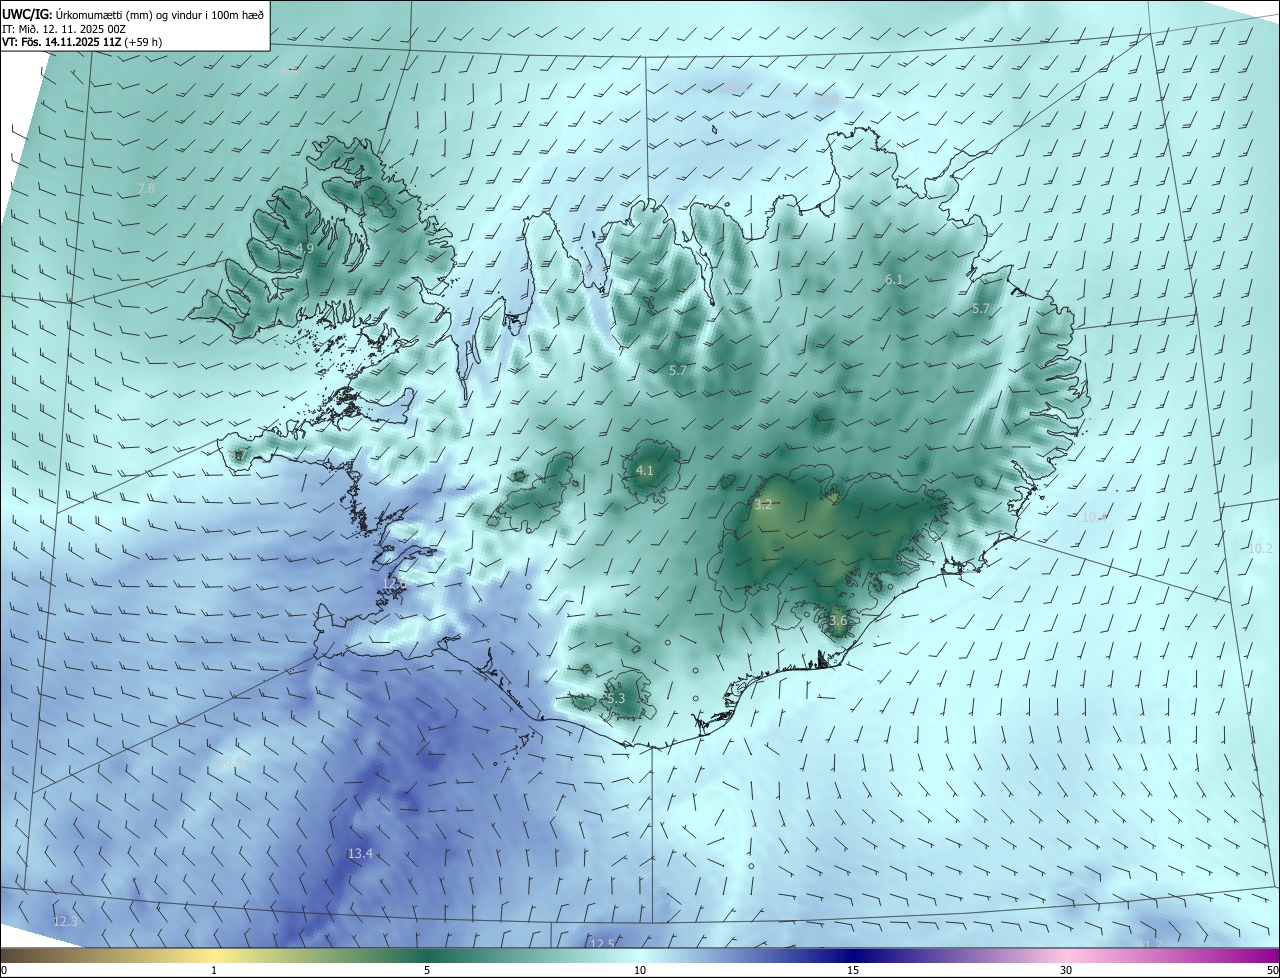The image size is (1280, 978).
Task: Click the 3.6 value near the southeast coast
Action: 838,620
